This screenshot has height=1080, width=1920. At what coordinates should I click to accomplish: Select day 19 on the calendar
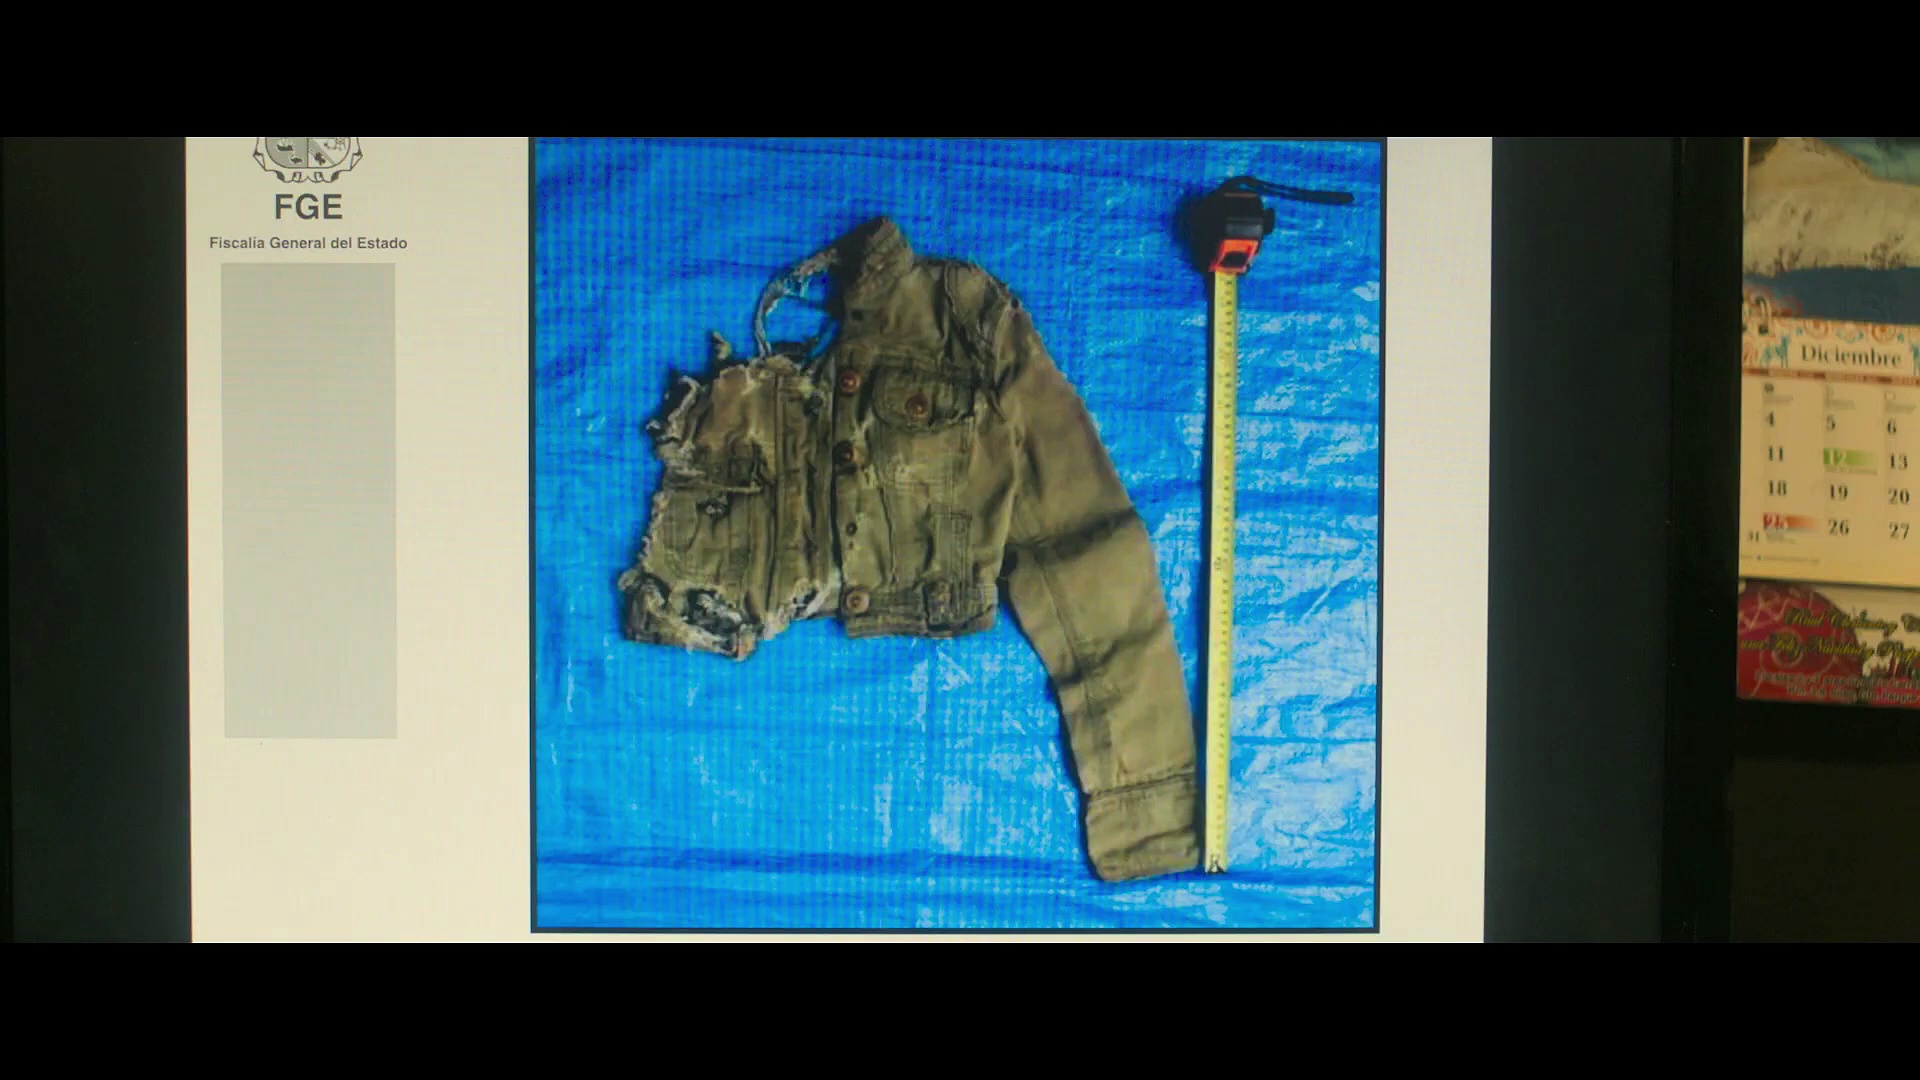tap(1838, 492)
